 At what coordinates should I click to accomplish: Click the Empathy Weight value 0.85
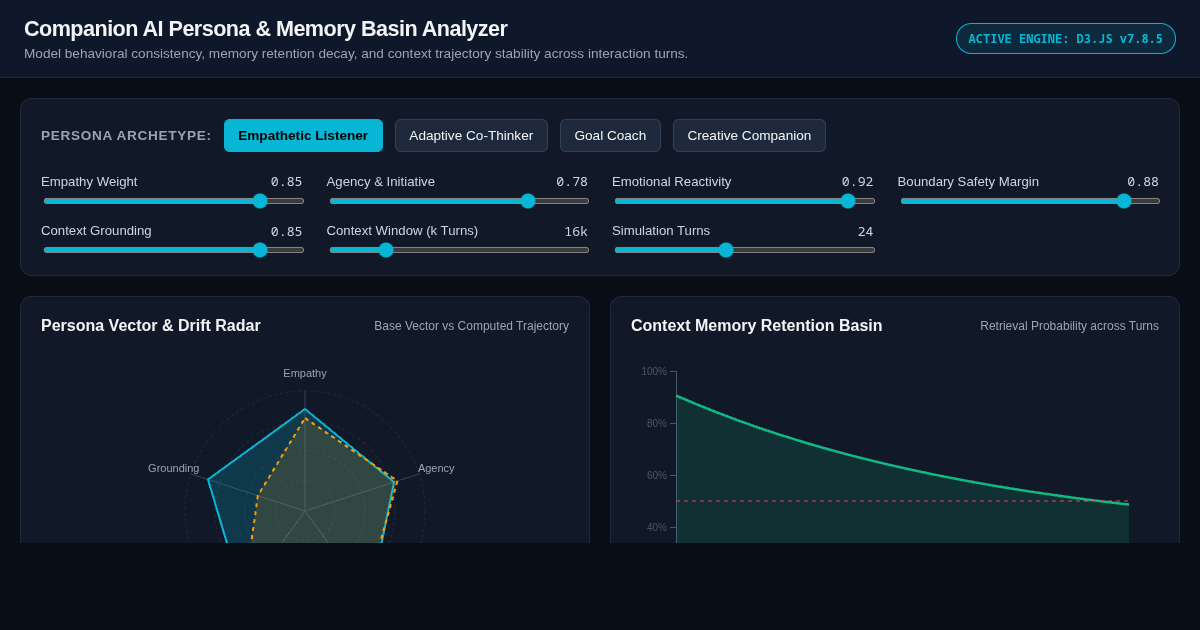tap(286, 182)
